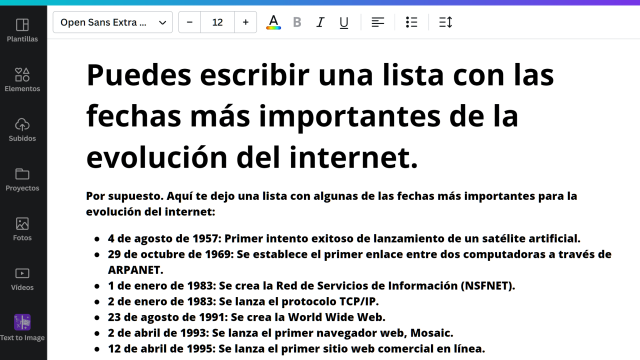Screen dimensions: 640x360
Task: Open the Proyectos folder panel
Action: pyautogui.click(x=22, y=180)
